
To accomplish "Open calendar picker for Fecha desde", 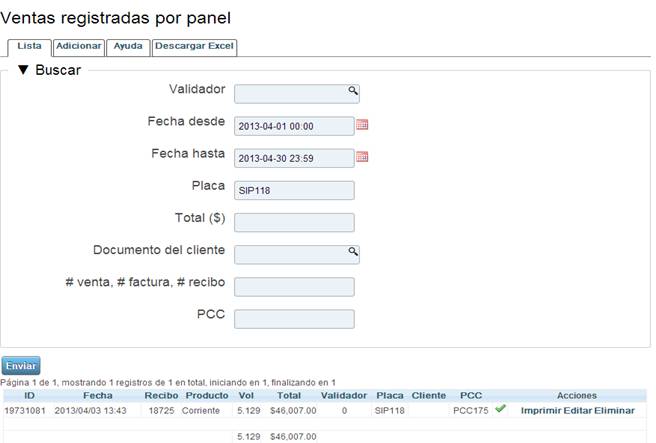I will point(362,125).
